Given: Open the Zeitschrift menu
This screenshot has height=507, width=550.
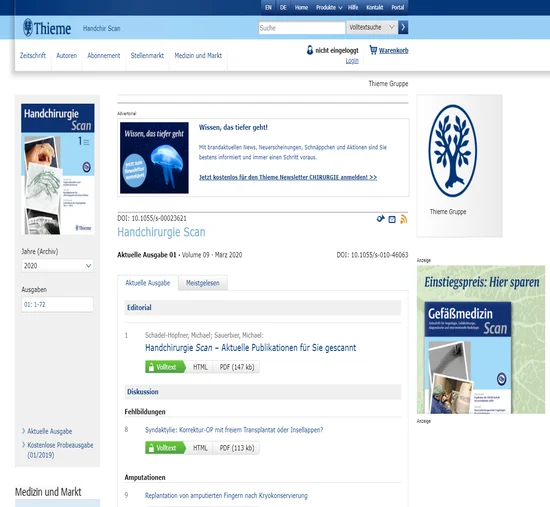Looking at the screenshot, I should click(x=33, y=55).
